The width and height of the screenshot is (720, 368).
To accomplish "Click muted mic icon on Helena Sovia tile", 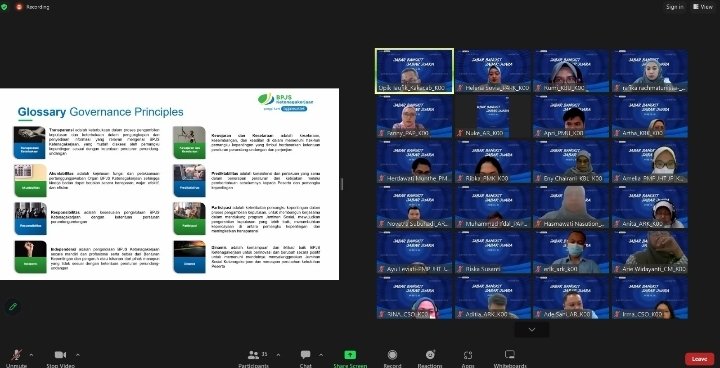I will tap(460, 88).
